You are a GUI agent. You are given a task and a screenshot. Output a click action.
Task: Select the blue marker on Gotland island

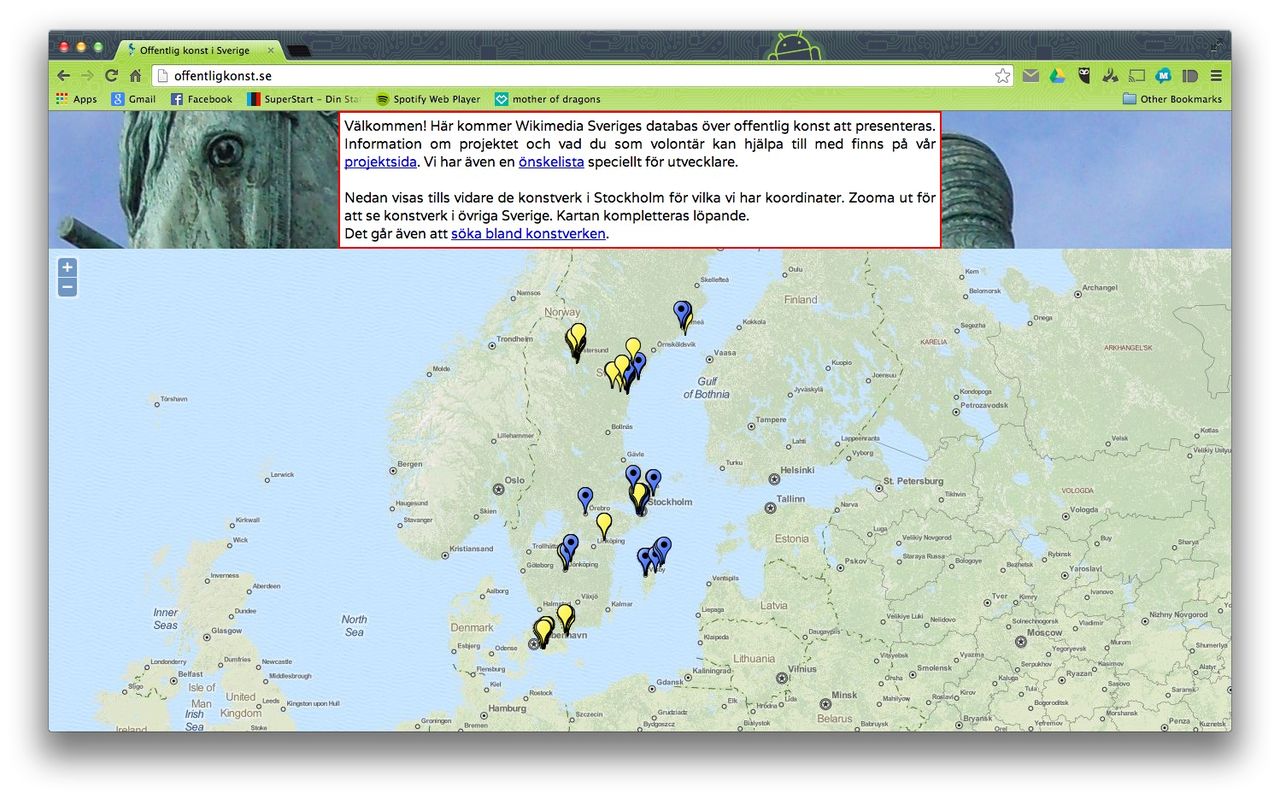point(663,548)
